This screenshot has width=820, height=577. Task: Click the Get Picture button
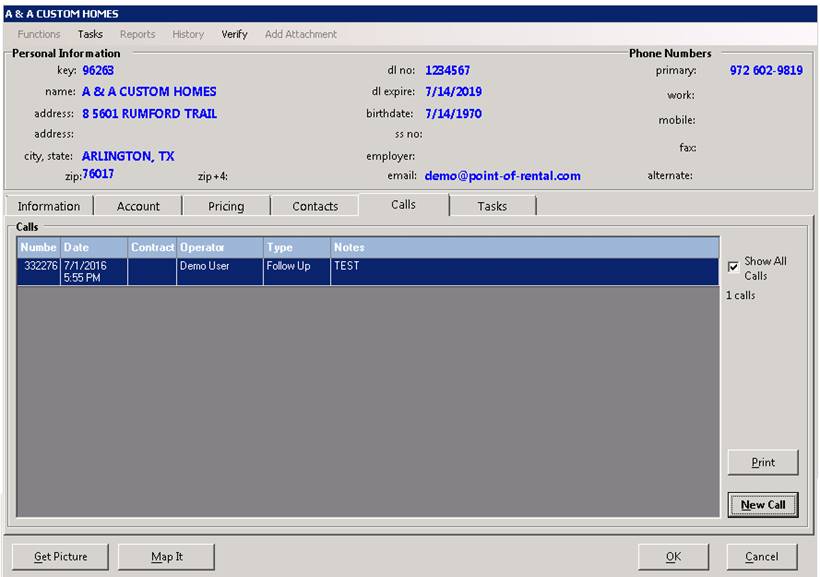coord(60,557)
